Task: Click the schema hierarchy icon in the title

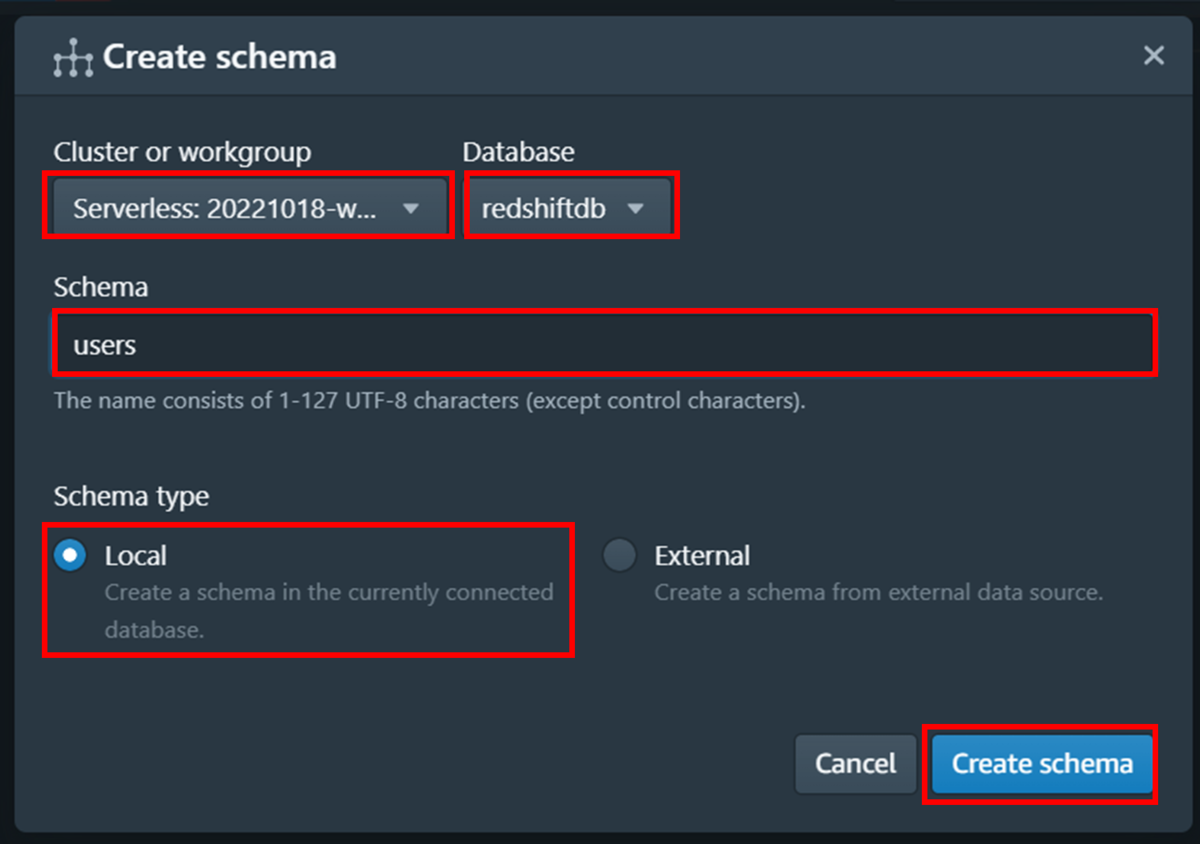Action: [x=72, y=58]
